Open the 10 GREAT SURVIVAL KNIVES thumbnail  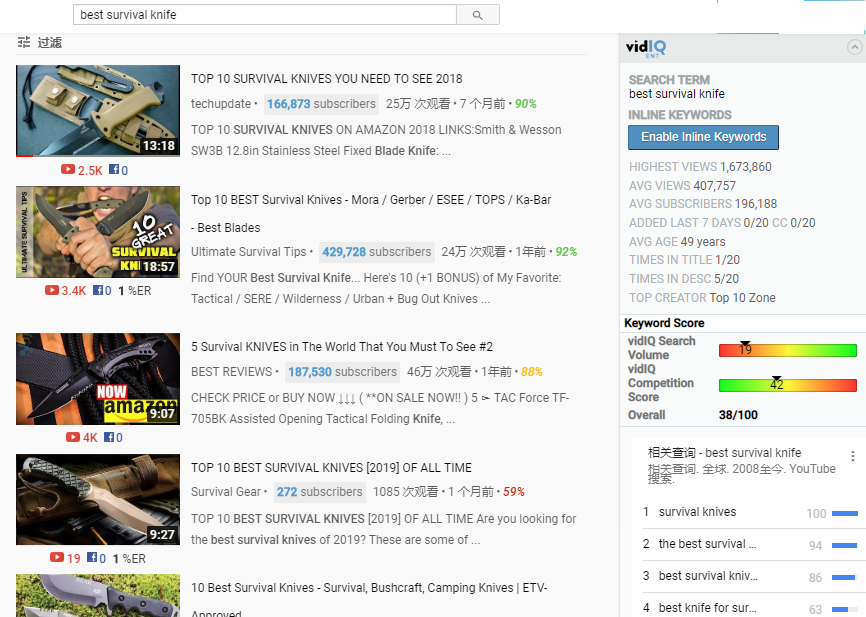point(98,232)
